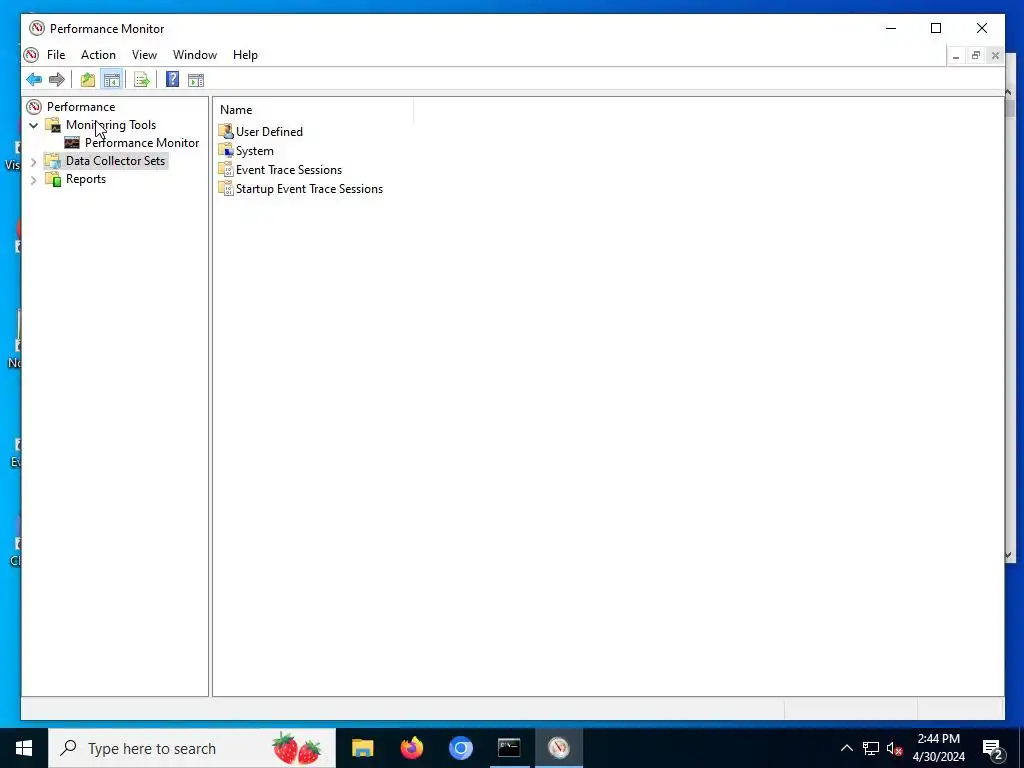
Task: Select Event Trace Sessions label
Action: (x=289, y=170)
